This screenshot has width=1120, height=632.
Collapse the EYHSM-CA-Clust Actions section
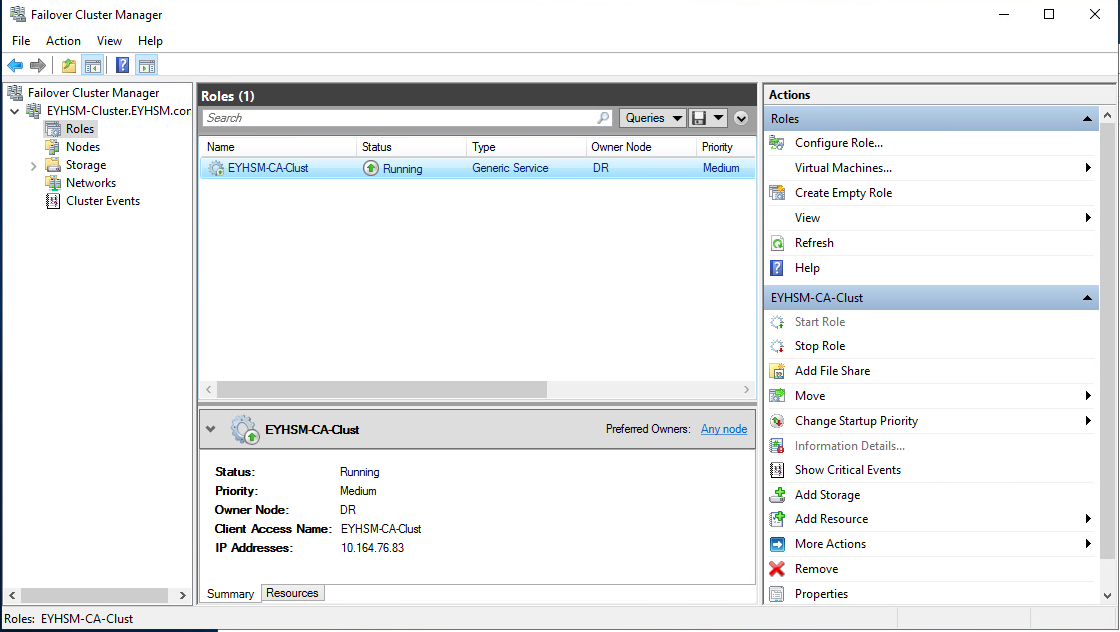(x=1087, y=298)
